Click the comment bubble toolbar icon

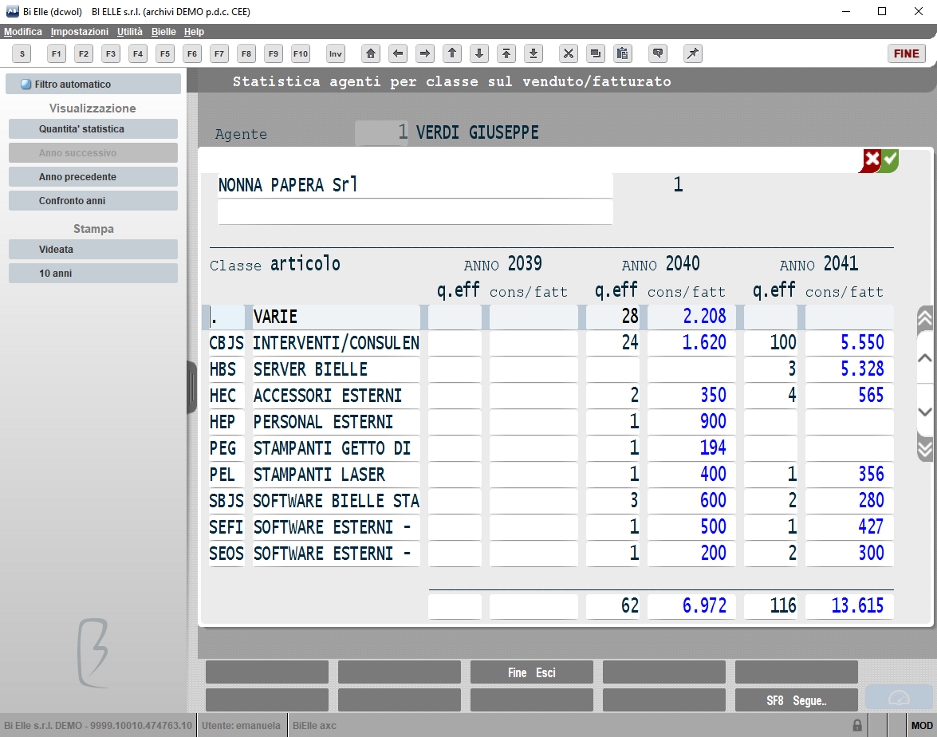(658, 54)
